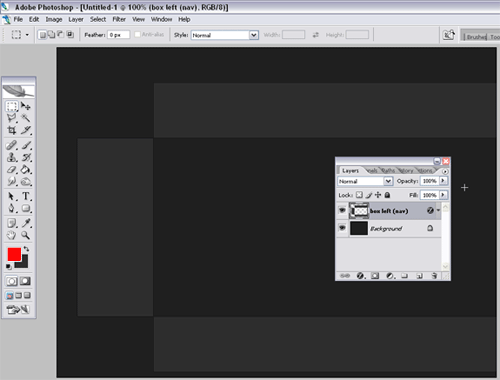Screen dimensions: 500x380
Task: Create a new layer in Layers panel
Action: [419, 276]
